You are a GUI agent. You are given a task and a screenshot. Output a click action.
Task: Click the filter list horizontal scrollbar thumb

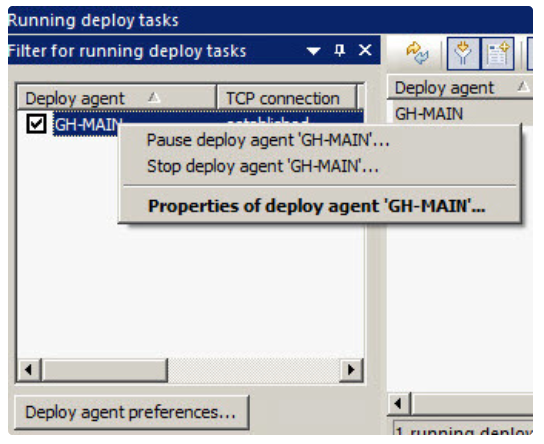point(104,370)
